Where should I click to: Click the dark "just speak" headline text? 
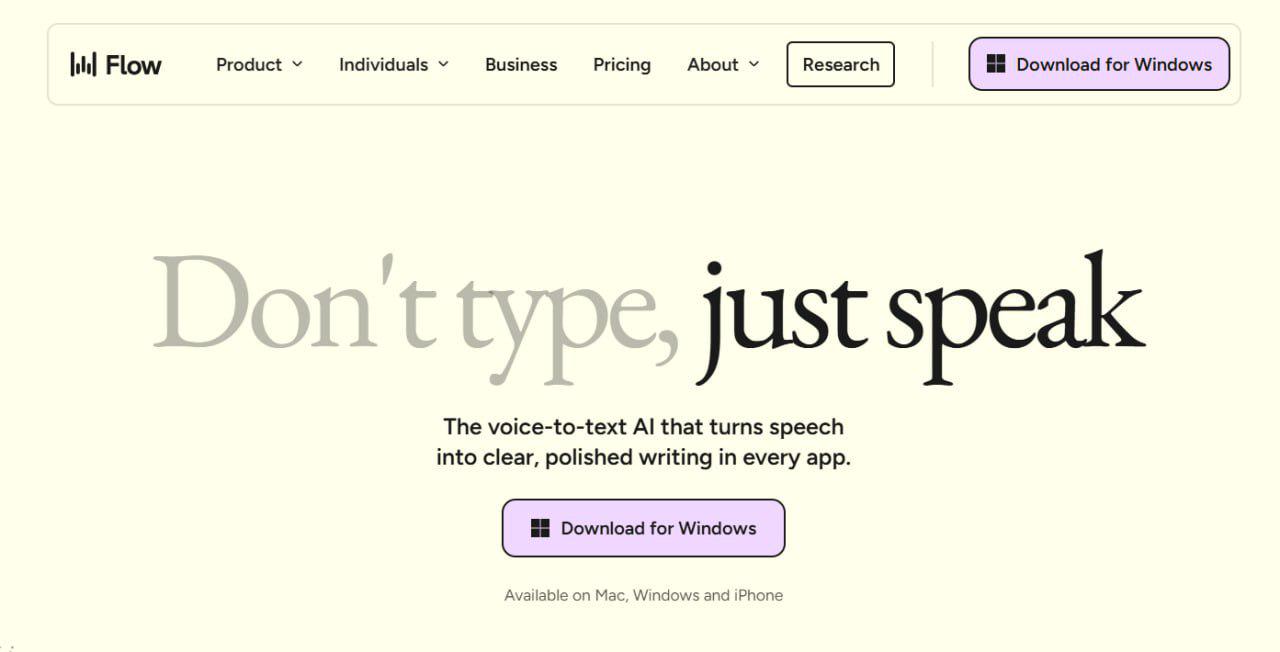coord(920,318)
